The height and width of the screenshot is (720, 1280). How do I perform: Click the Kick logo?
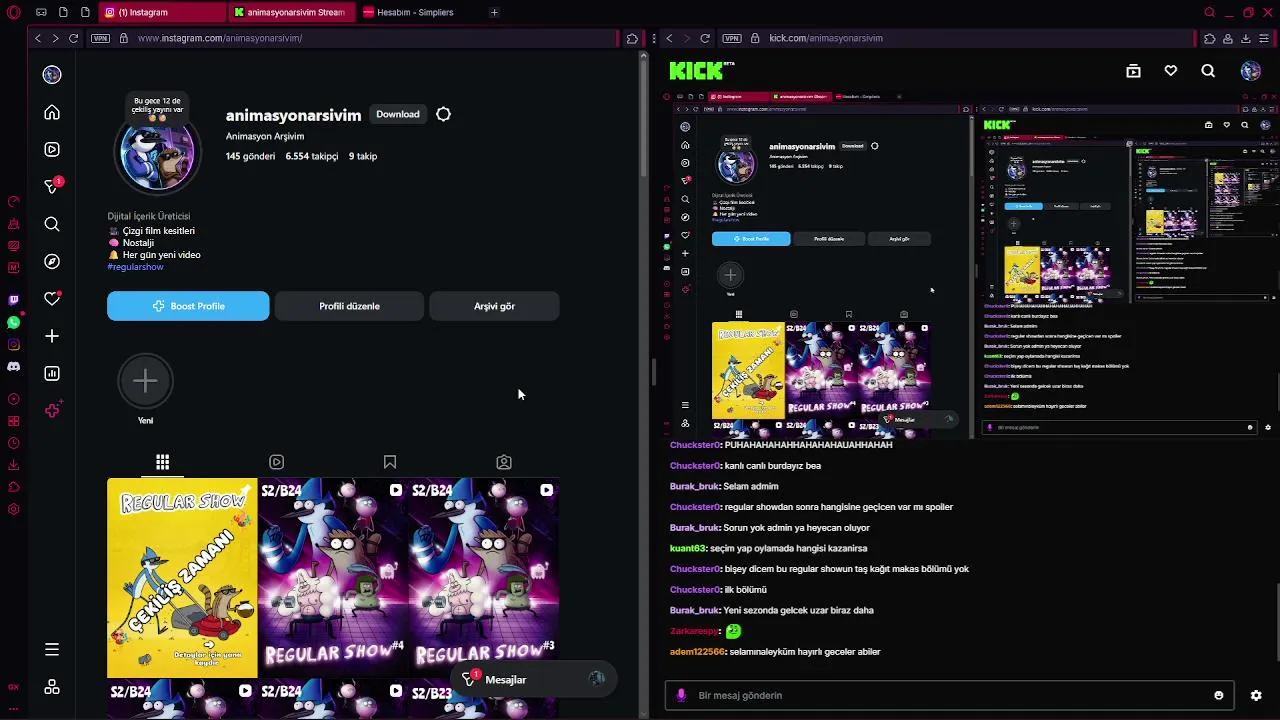[702, 71]
